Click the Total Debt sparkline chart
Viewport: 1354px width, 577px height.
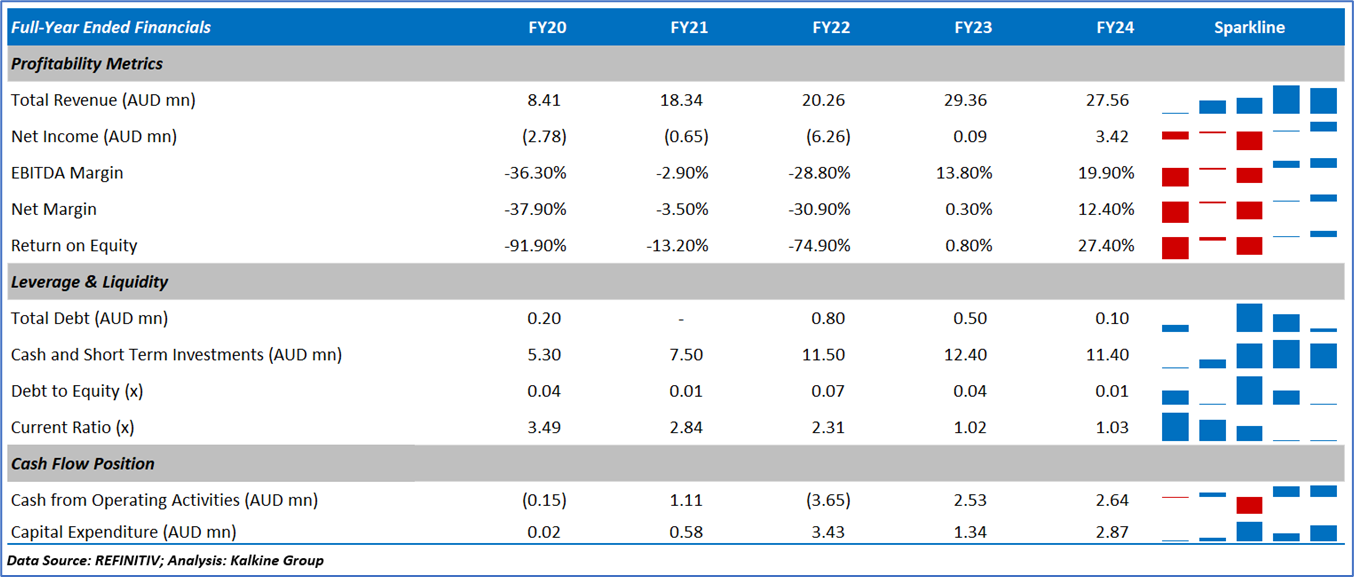1249,319
